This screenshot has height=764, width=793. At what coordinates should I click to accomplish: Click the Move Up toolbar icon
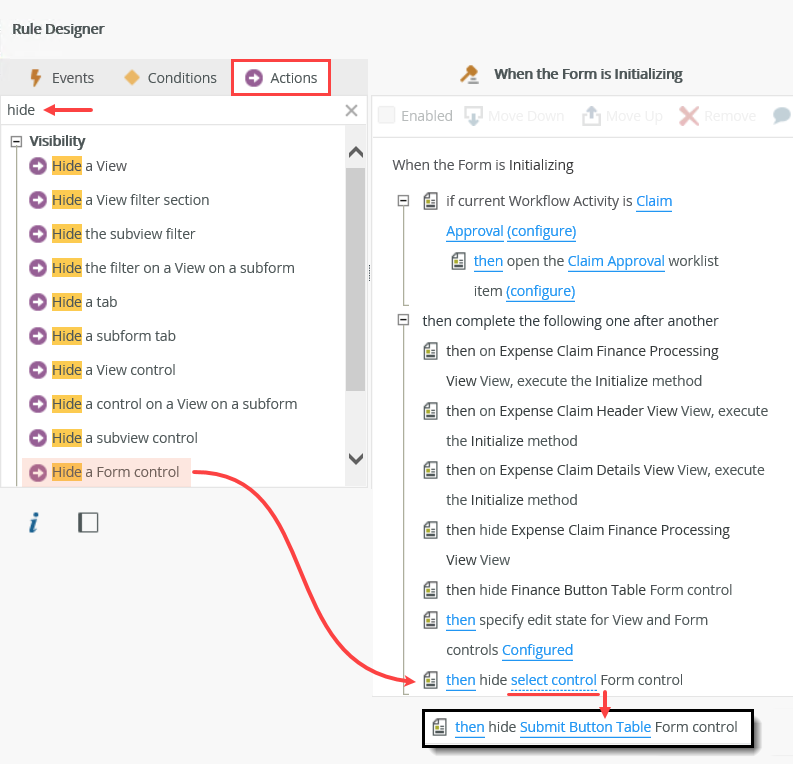(x=592, y=116)
